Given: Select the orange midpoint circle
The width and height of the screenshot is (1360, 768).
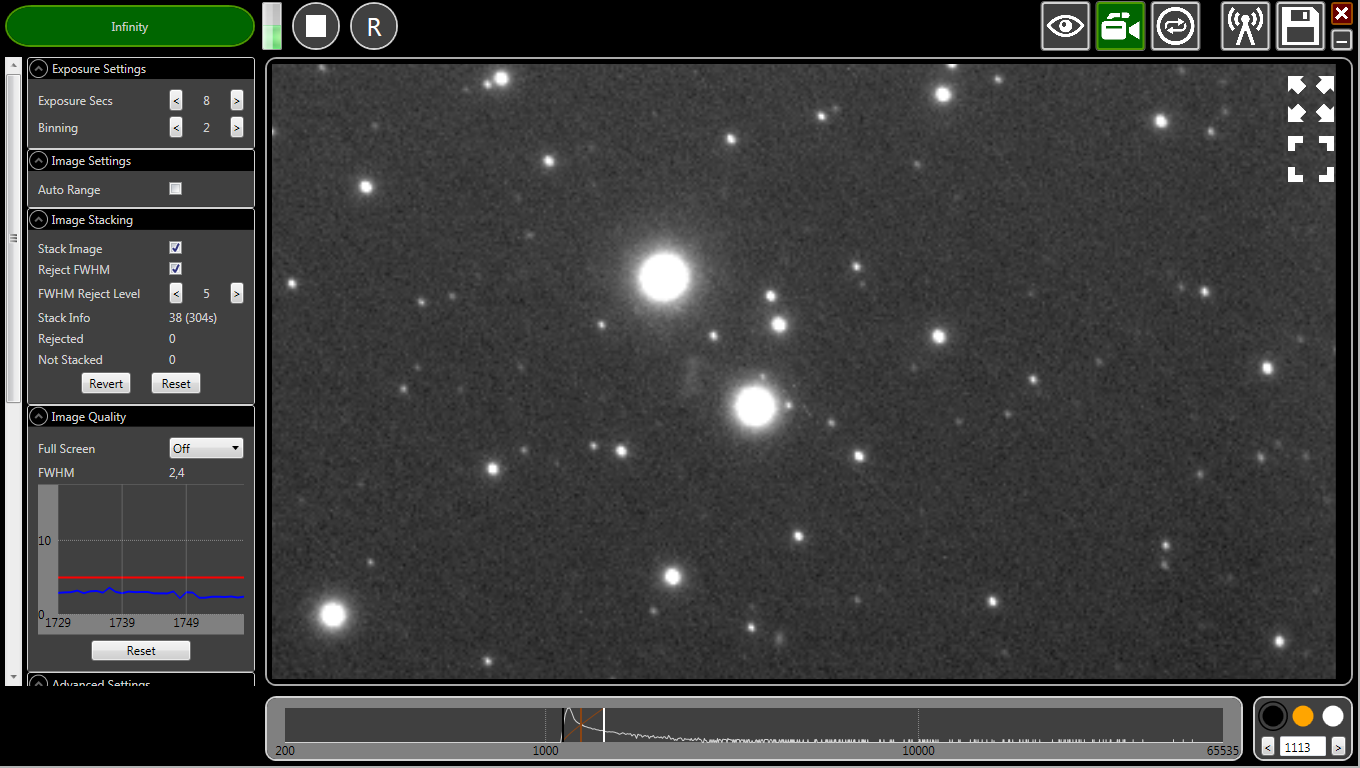Looking at the screenshot, I should (1303, 716).
